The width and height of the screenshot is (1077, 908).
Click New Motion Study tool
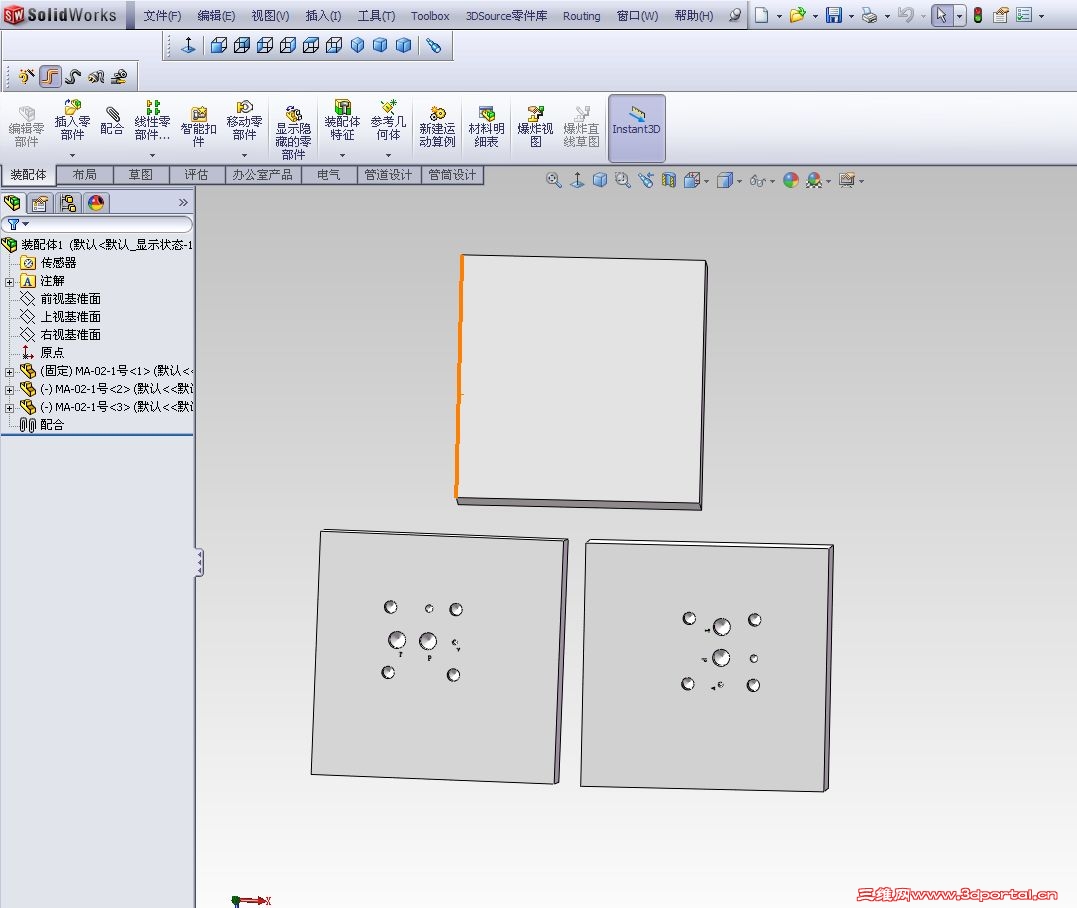click(438, 127)
